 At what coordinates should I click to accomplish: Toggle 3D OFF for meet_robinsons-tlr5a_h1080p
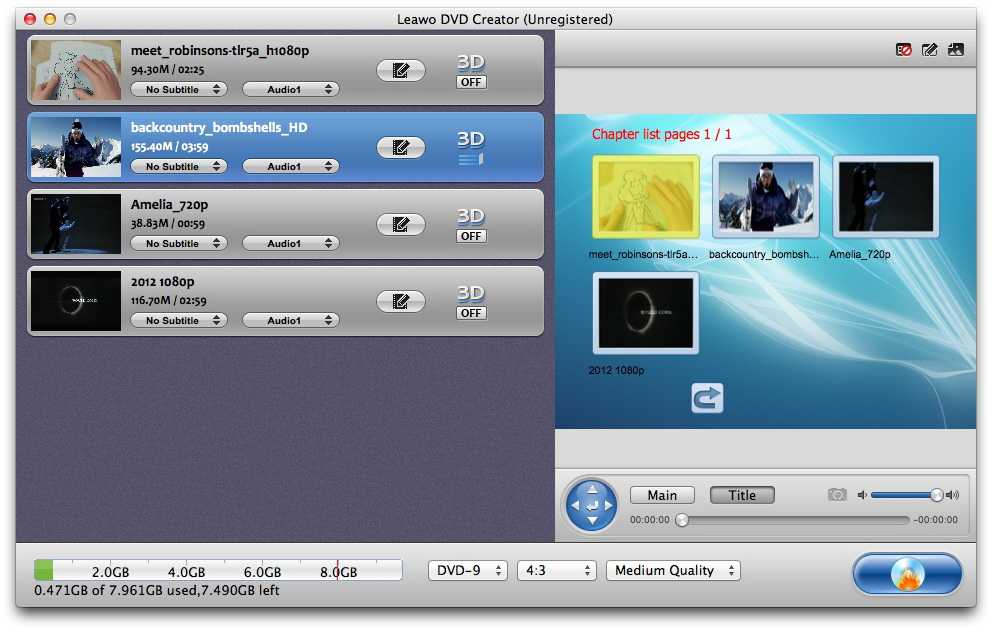click(471, 82)
